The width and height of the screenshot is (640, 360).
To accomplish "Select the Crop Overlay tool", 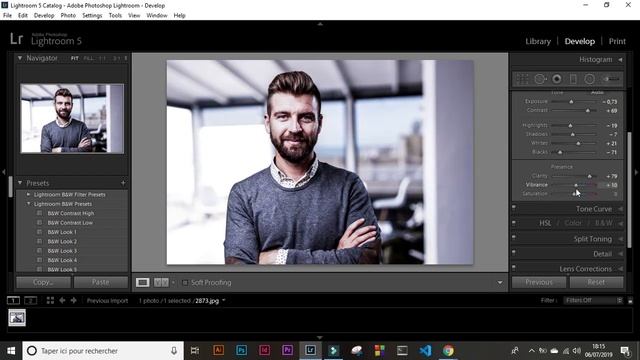I will (522, 79).
